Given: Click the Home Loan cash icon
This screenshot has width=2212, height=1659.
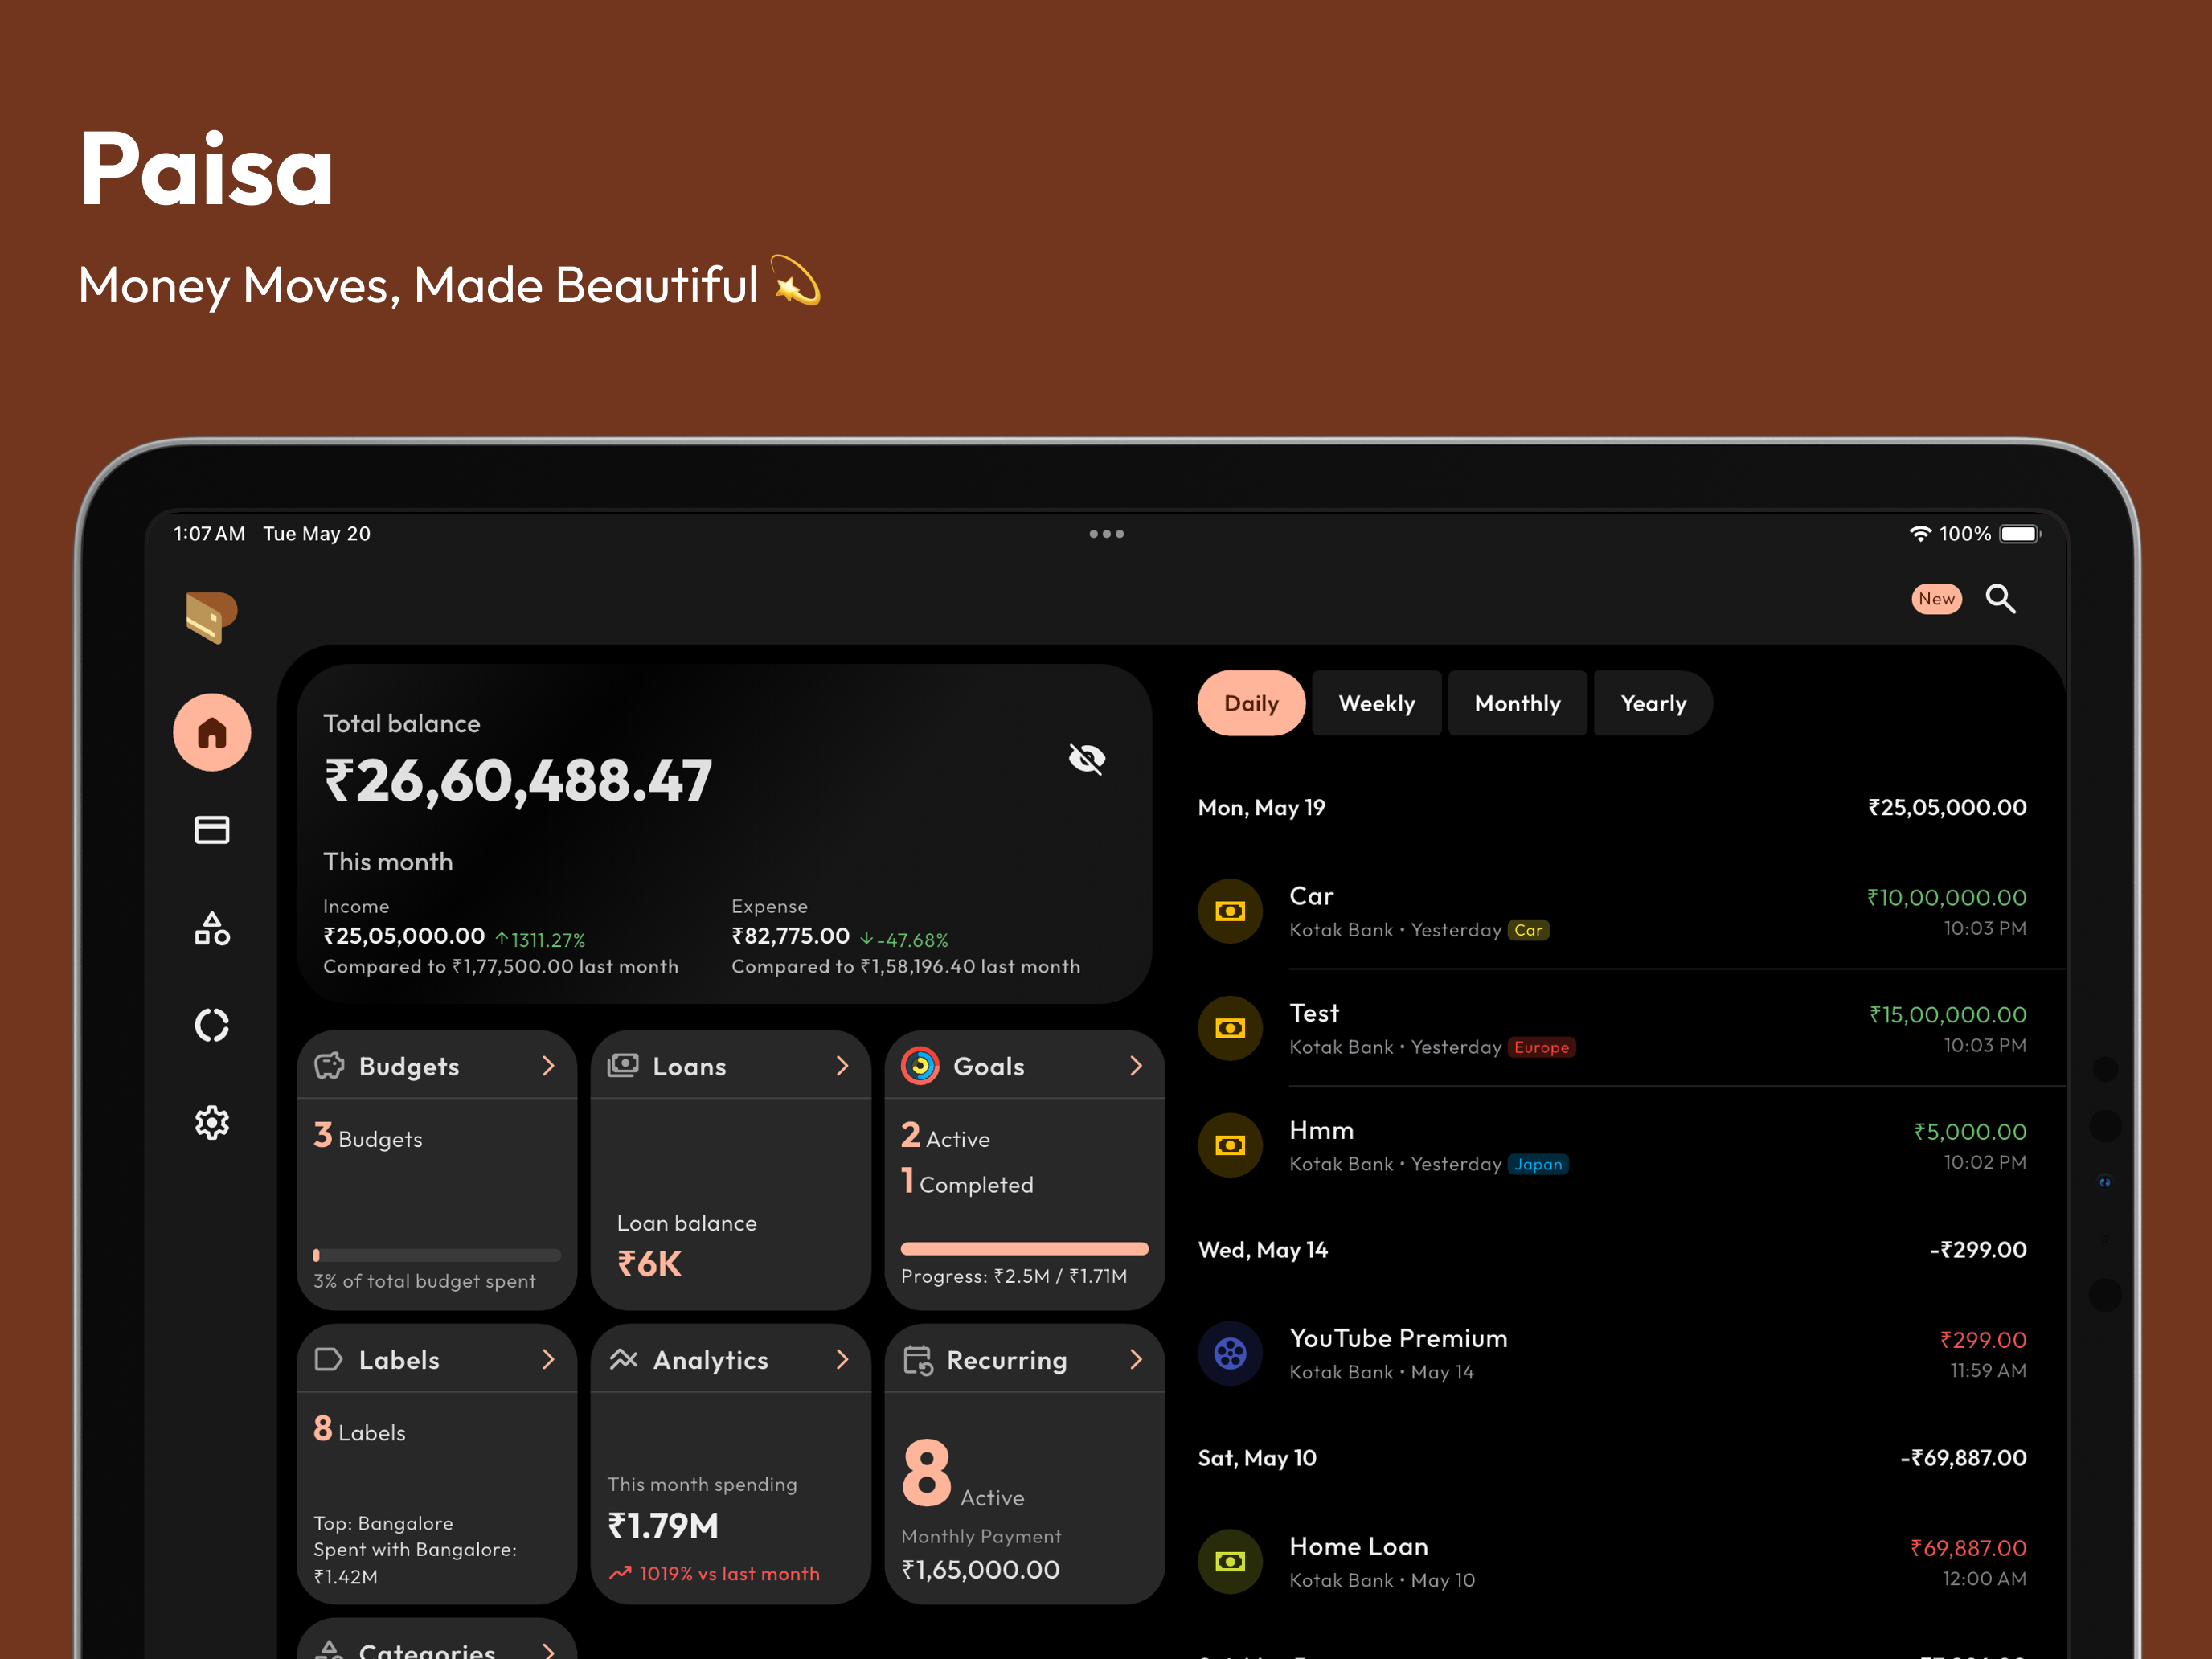Looking at the screenshot, I should click(1230, 1561).
